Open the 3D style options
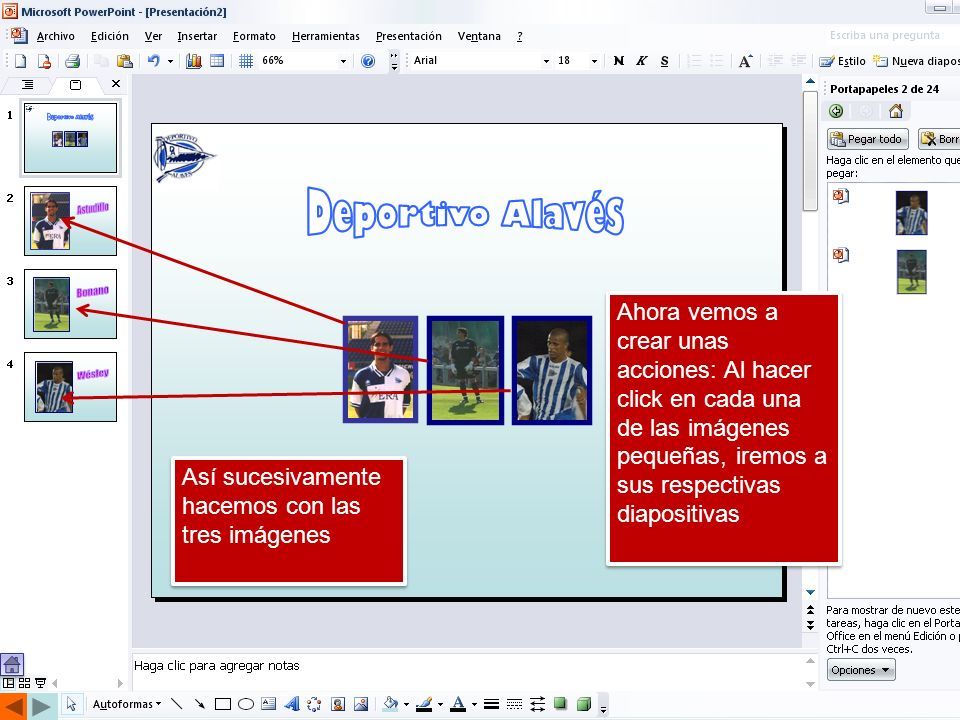960x720 pixels. point(583,704)
